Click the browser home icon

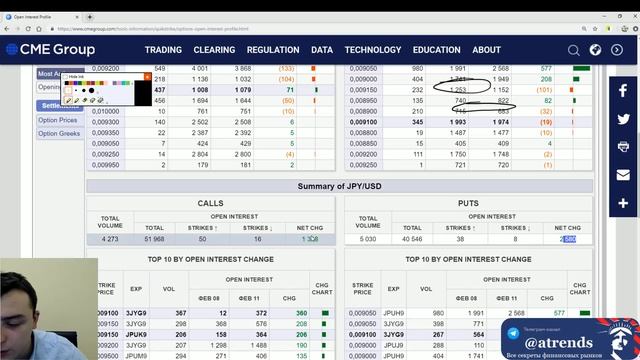tap(39, 29)
